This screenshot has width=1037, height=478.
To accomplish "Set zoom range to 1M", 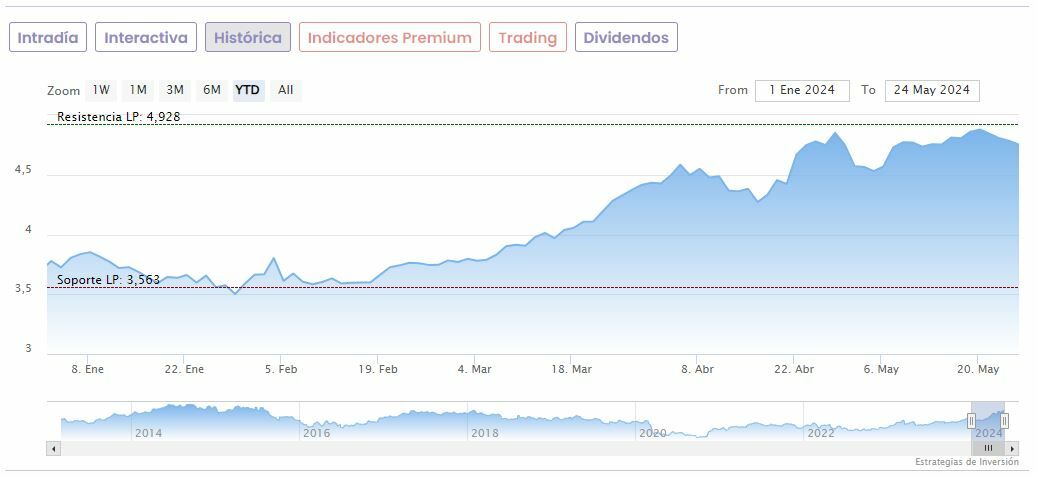I will click(x=138, y=90).
